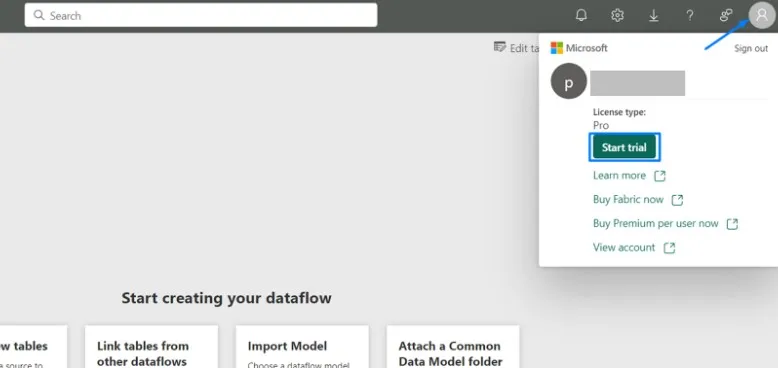Click the 'Pro' license value text
Image resolution: width=778 pixels, height=368 pixels.
(601, 125)
